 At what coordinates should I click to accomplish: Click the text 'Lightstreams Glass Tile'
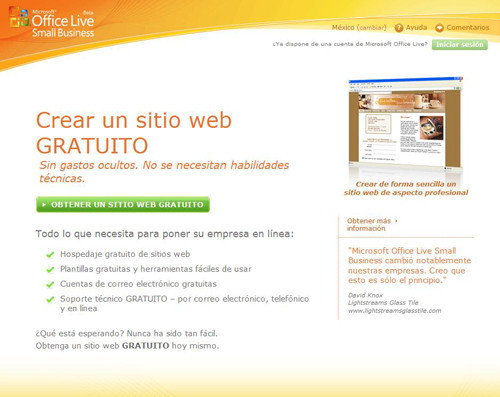tap(383, 303)
